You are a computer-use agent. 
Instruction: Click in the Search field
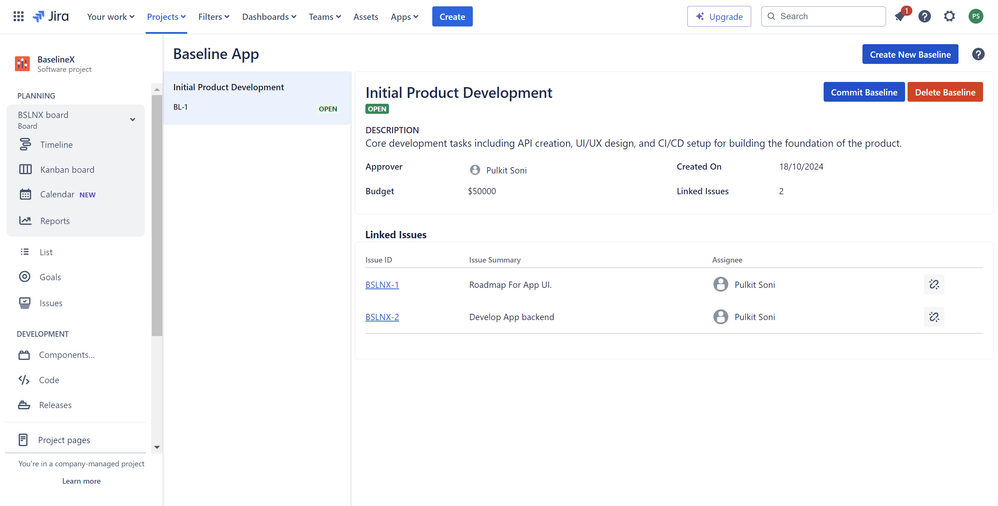[823, 17]
